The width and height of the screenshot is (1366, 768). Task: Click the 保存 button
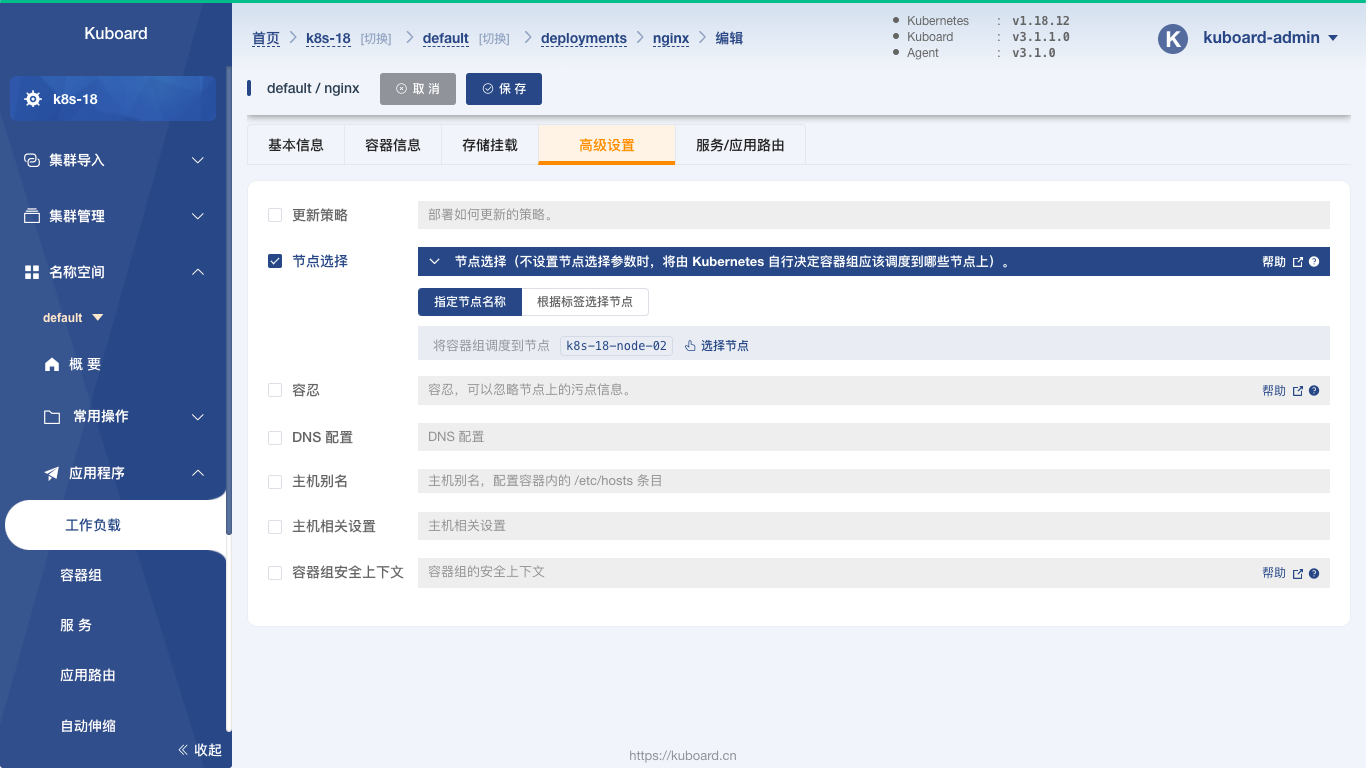click(504, 89)
